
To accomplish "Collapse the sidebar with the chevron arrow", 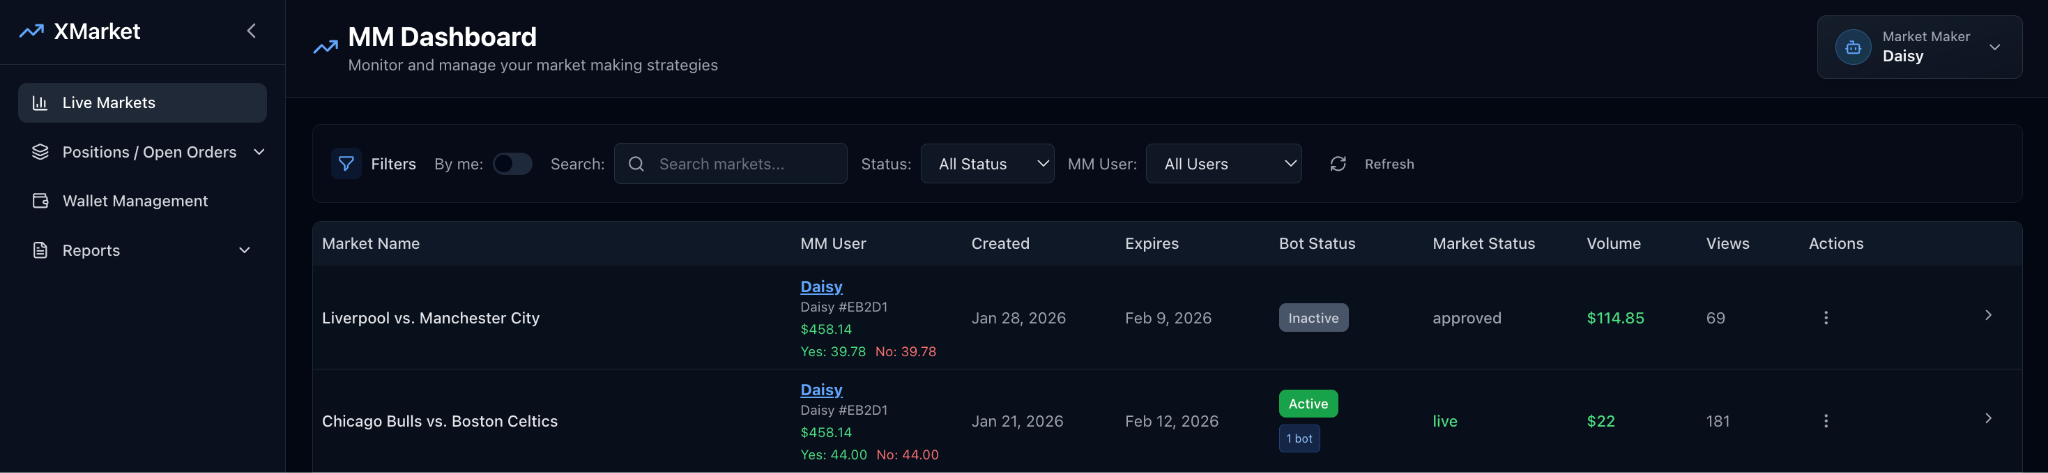I will tap(251, 31).
